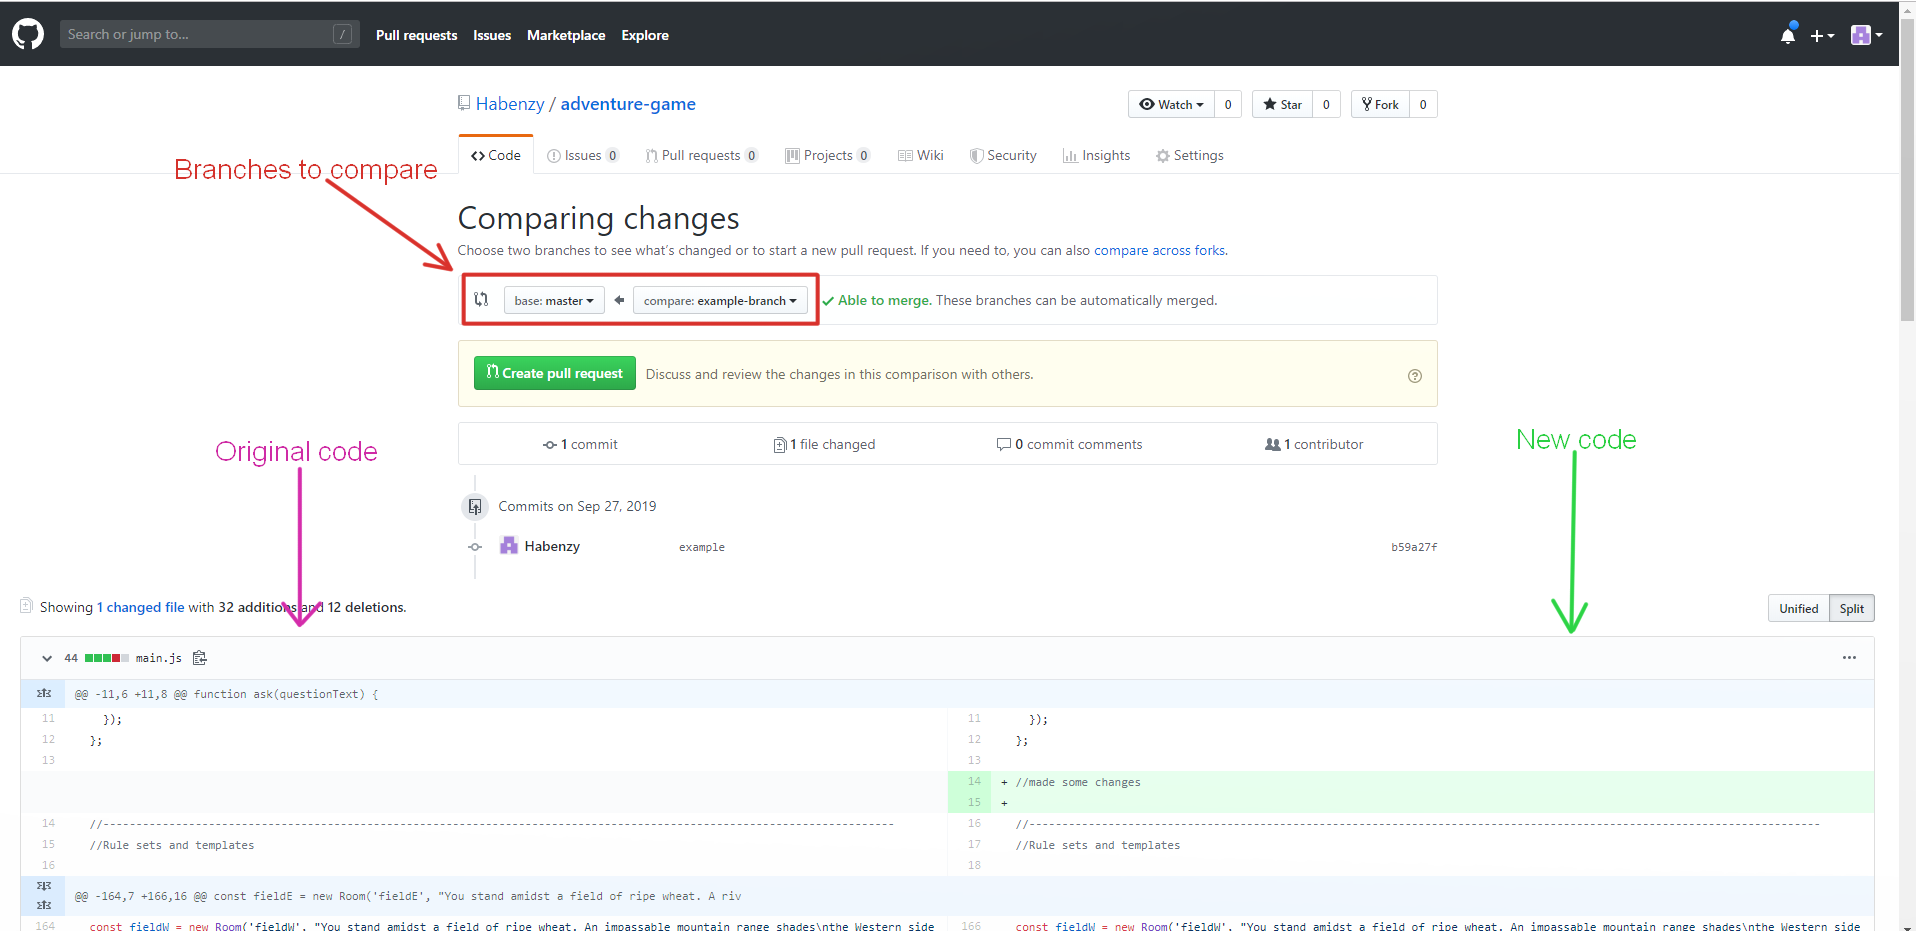
Task: Open the GitHub home logo
Action: click(28, 34)
